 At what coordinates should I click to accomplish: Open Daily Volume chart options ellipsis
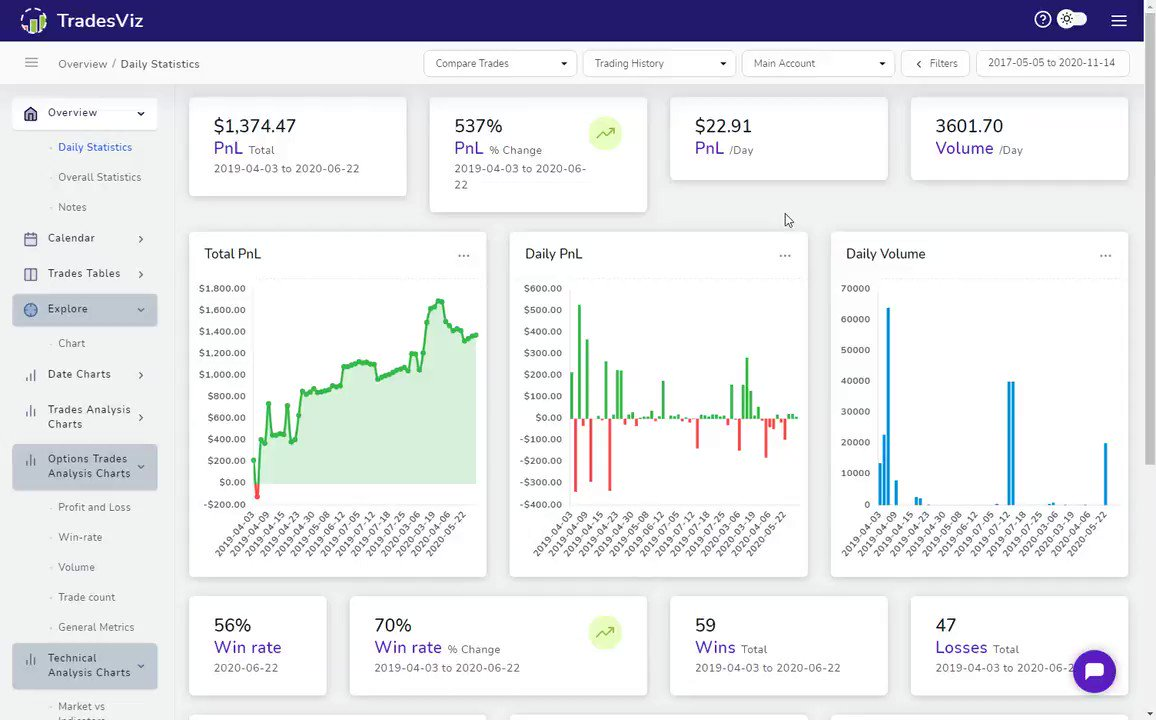tap(1105, 256)
